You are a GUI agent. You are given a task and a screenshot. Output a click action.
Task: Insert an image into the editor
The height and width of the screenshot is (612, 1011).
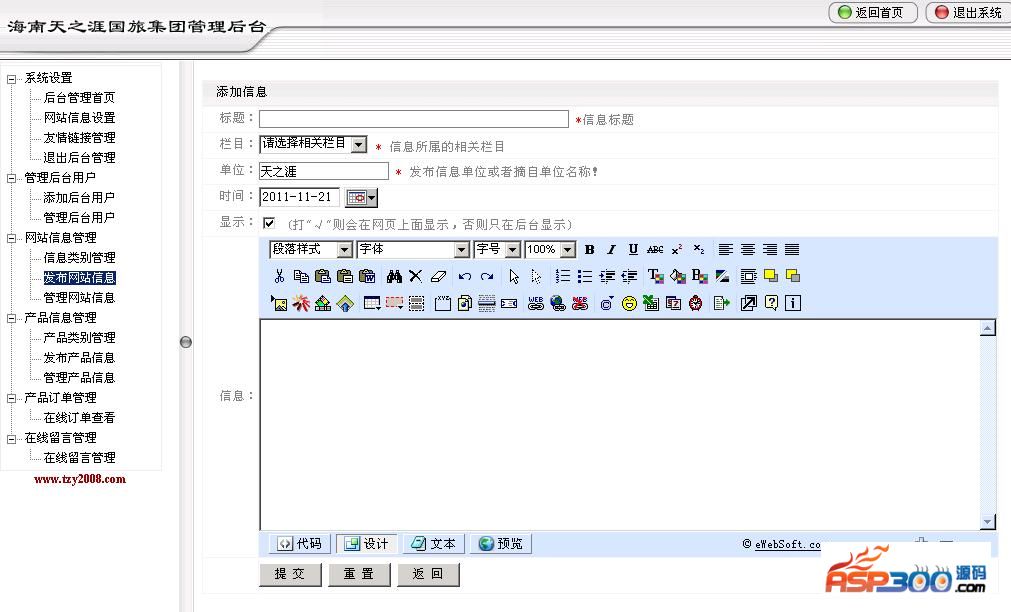pos(279,303)
